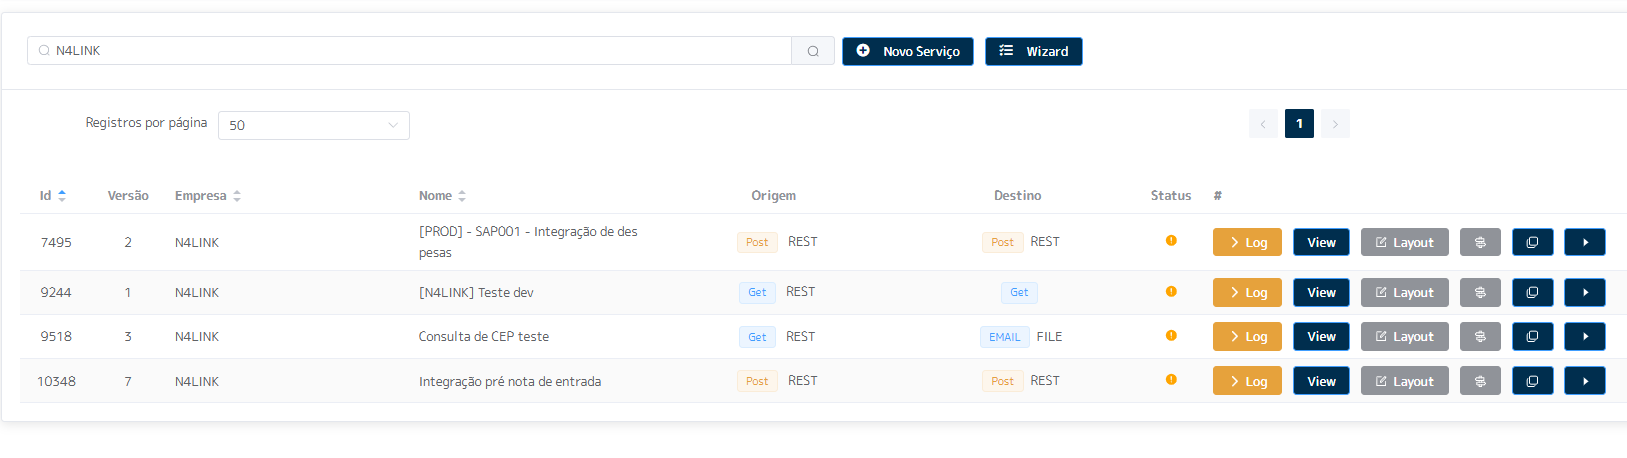Click the orange status indicator of service 9518
The image size is (1627, 458).
pyautogui.click(x=1171, y=335)
